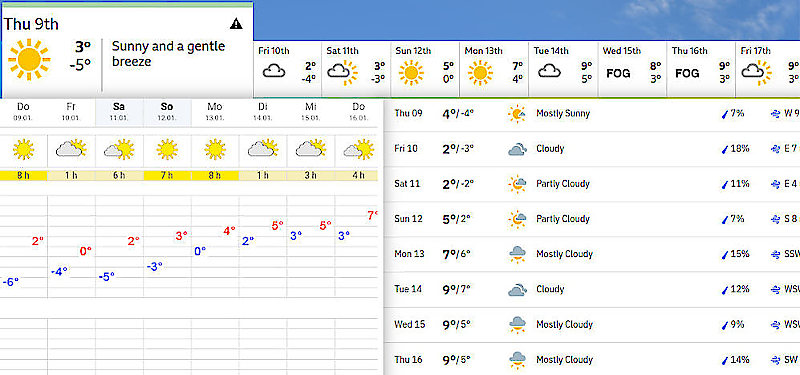
Task: Select the Thu 16th FOG forecast tab
Action: pos(701,69)
